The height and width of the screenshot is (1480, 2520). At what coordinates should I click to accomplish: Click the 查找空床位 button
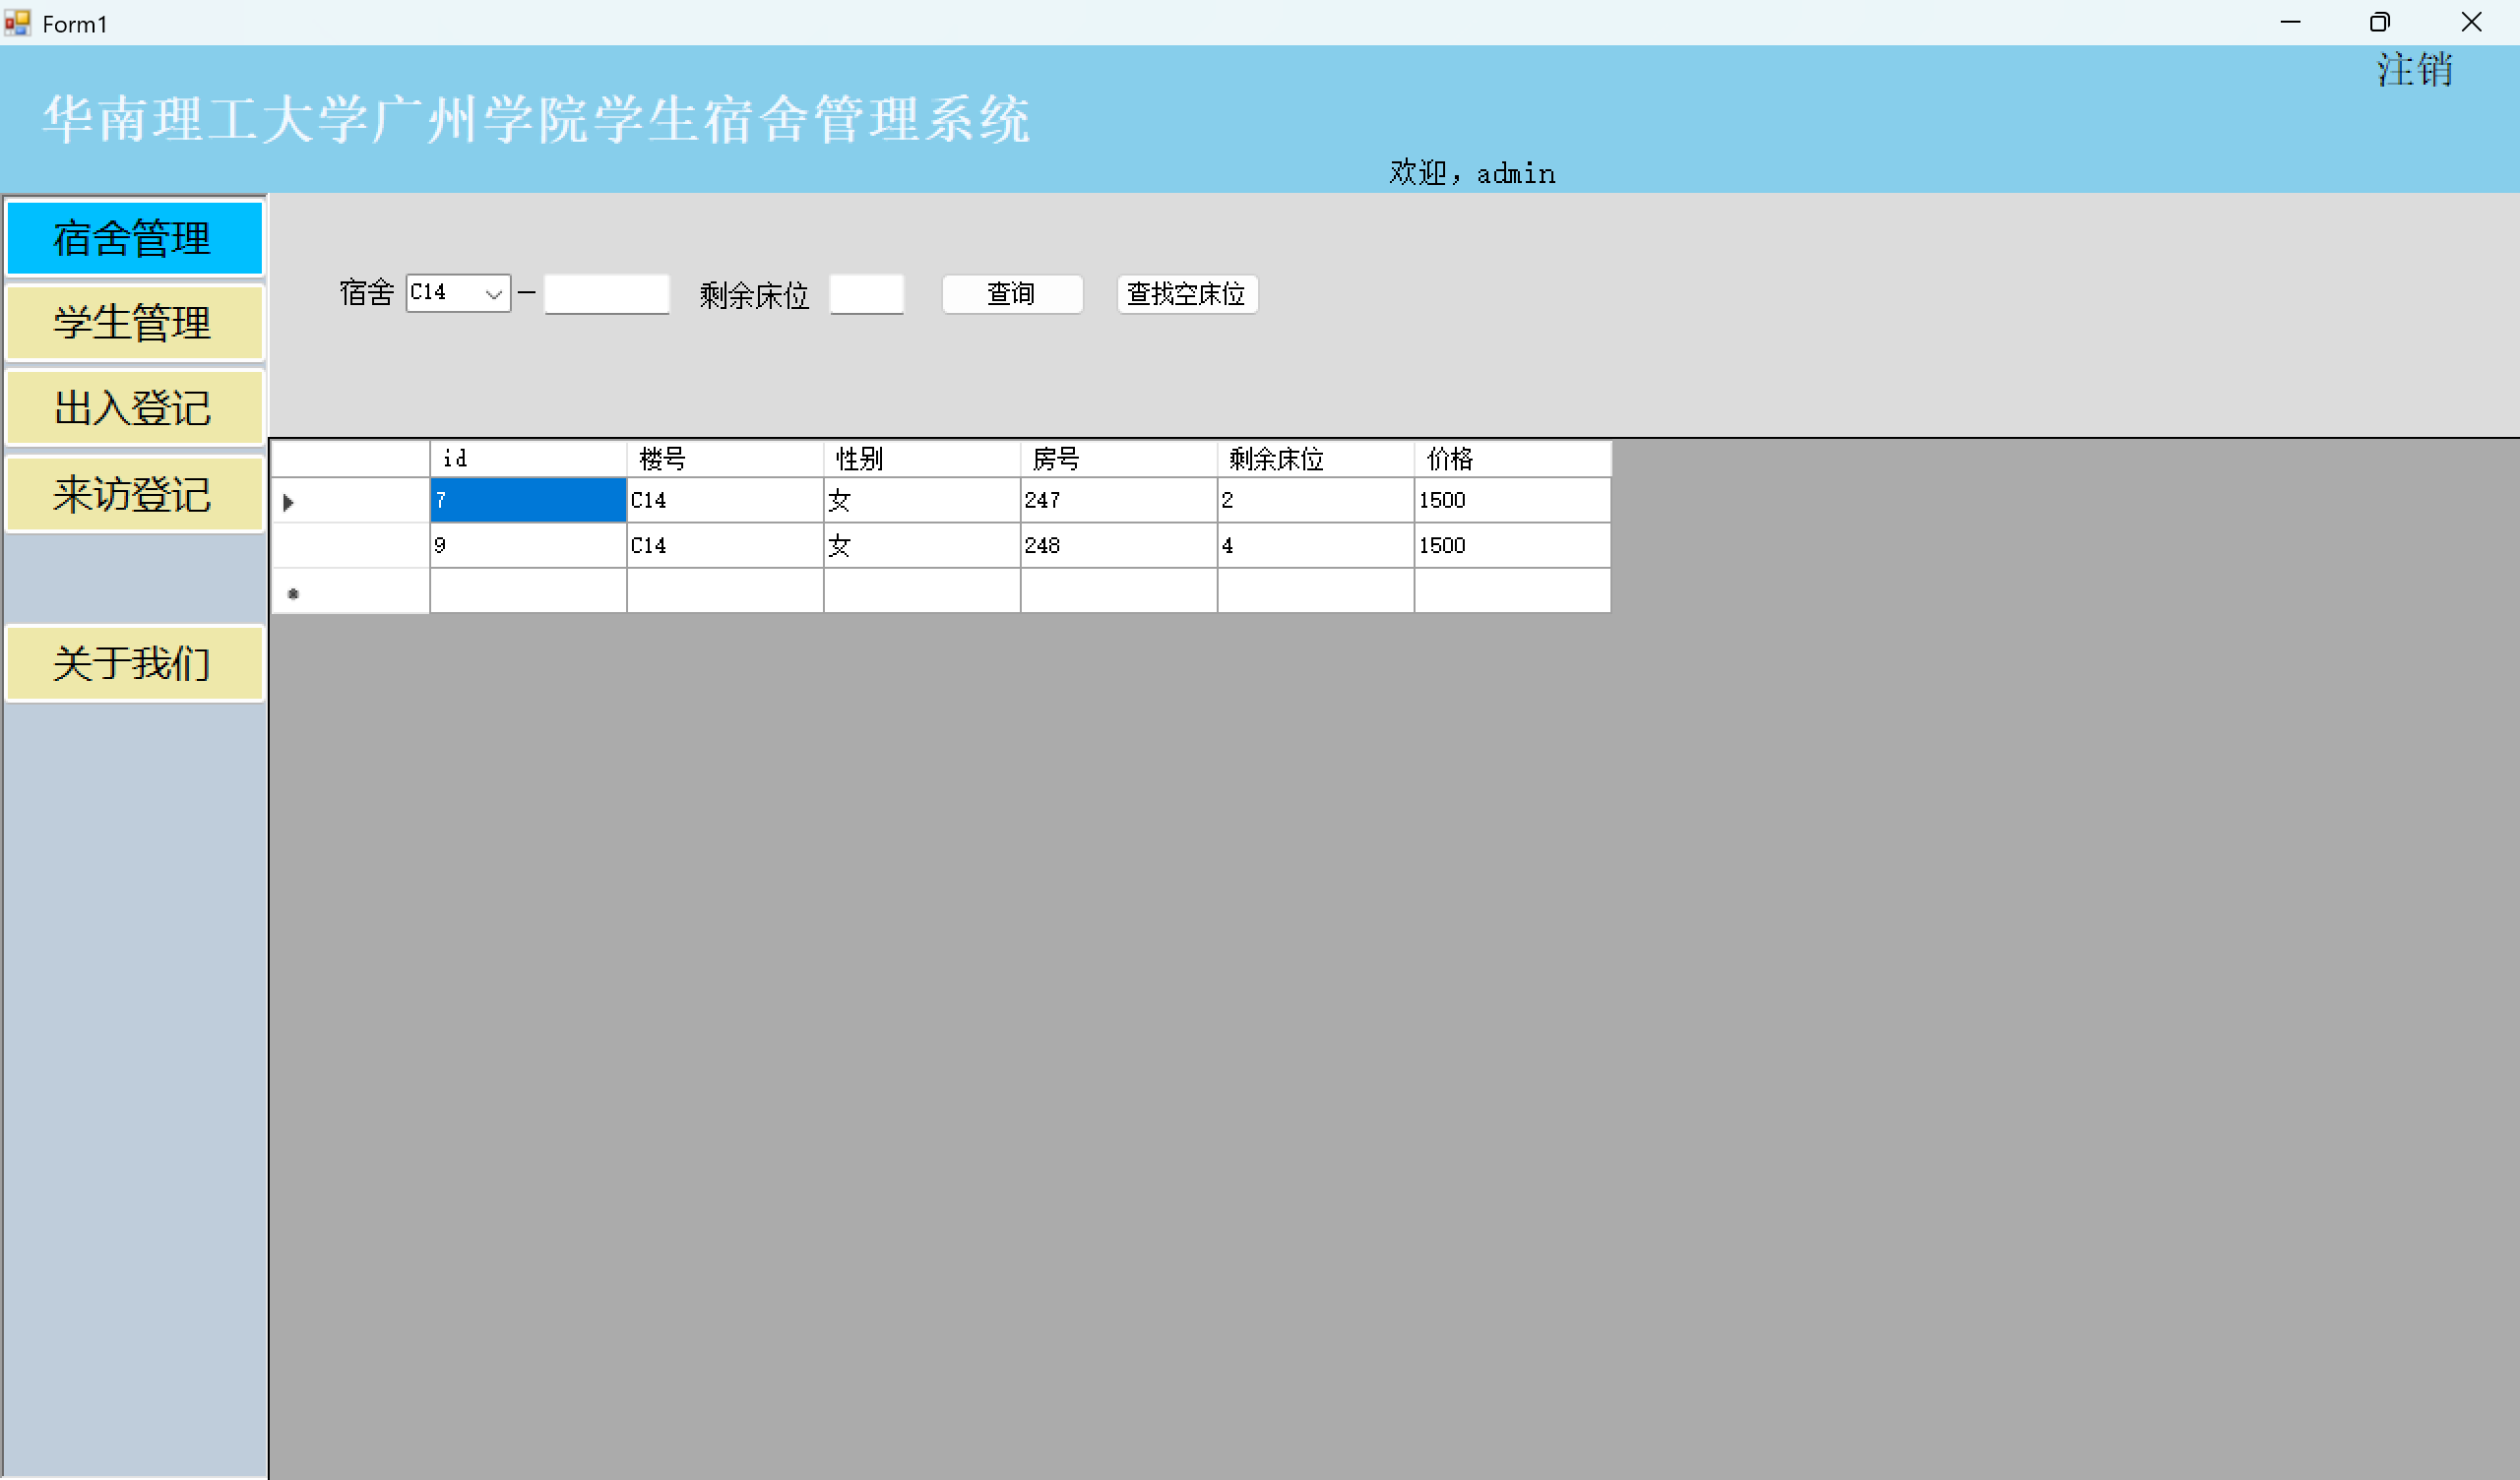pos(1186,294)
